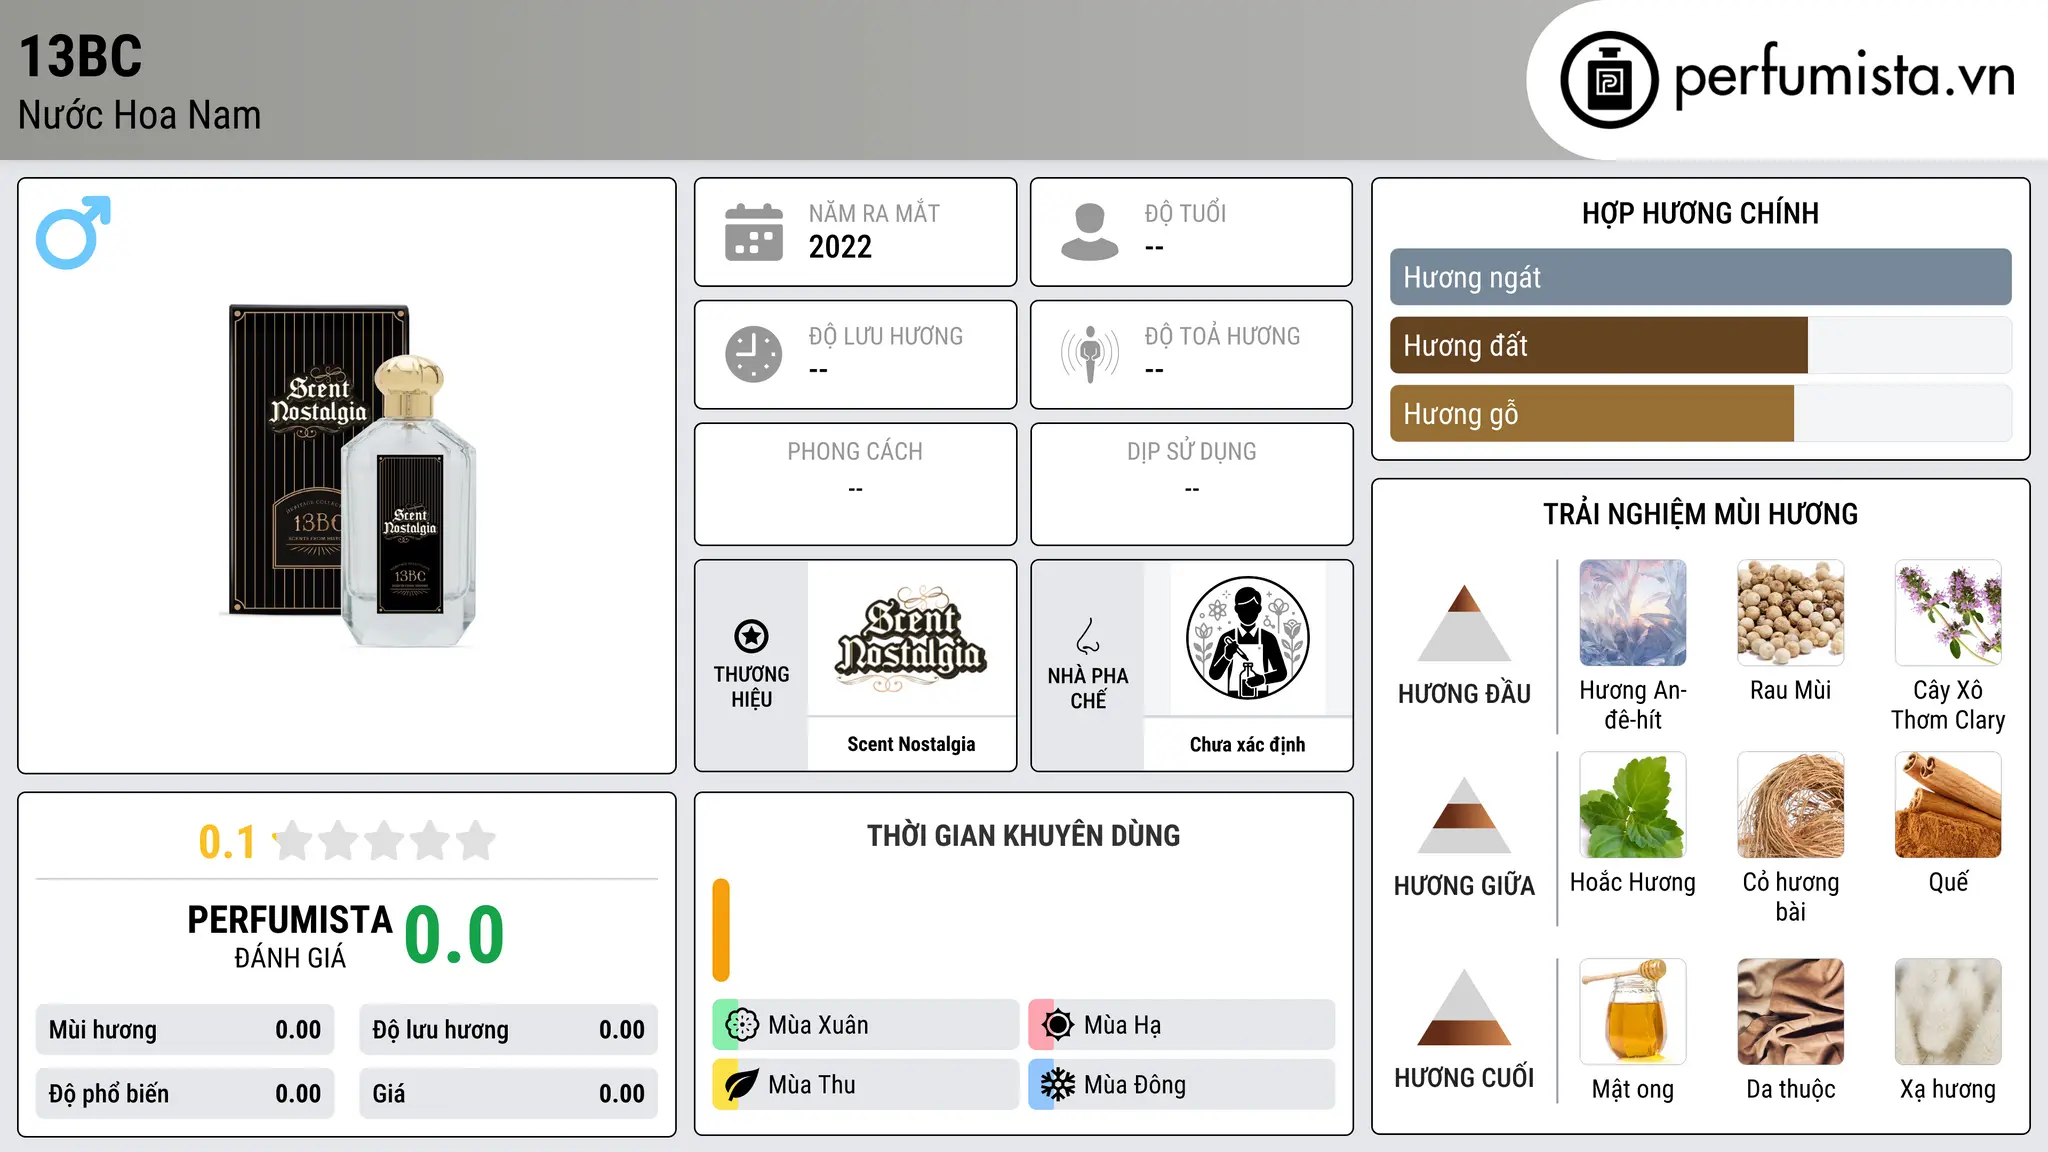Open the Mật ong honey note image
The width and height of the screenshot is (2048, 1152).
tap(1633, 1012)
